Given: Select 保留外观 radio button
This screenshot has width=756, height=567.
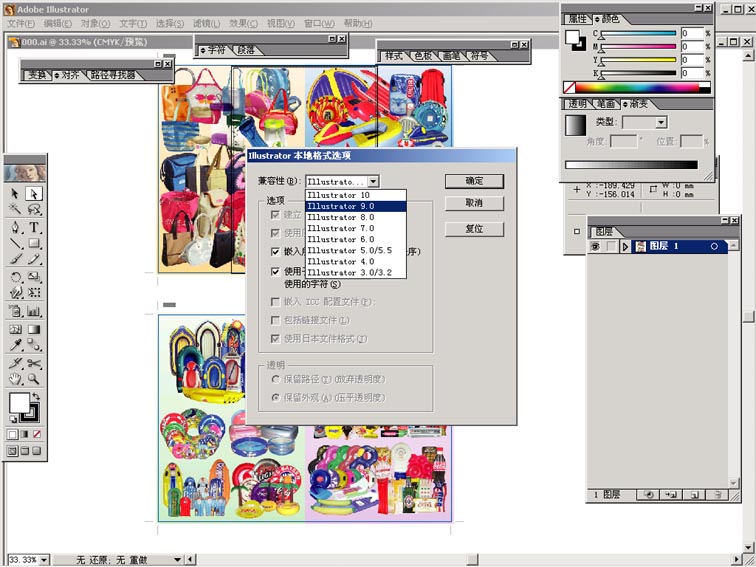Looking at the screenshot, I should click(275, 398).
